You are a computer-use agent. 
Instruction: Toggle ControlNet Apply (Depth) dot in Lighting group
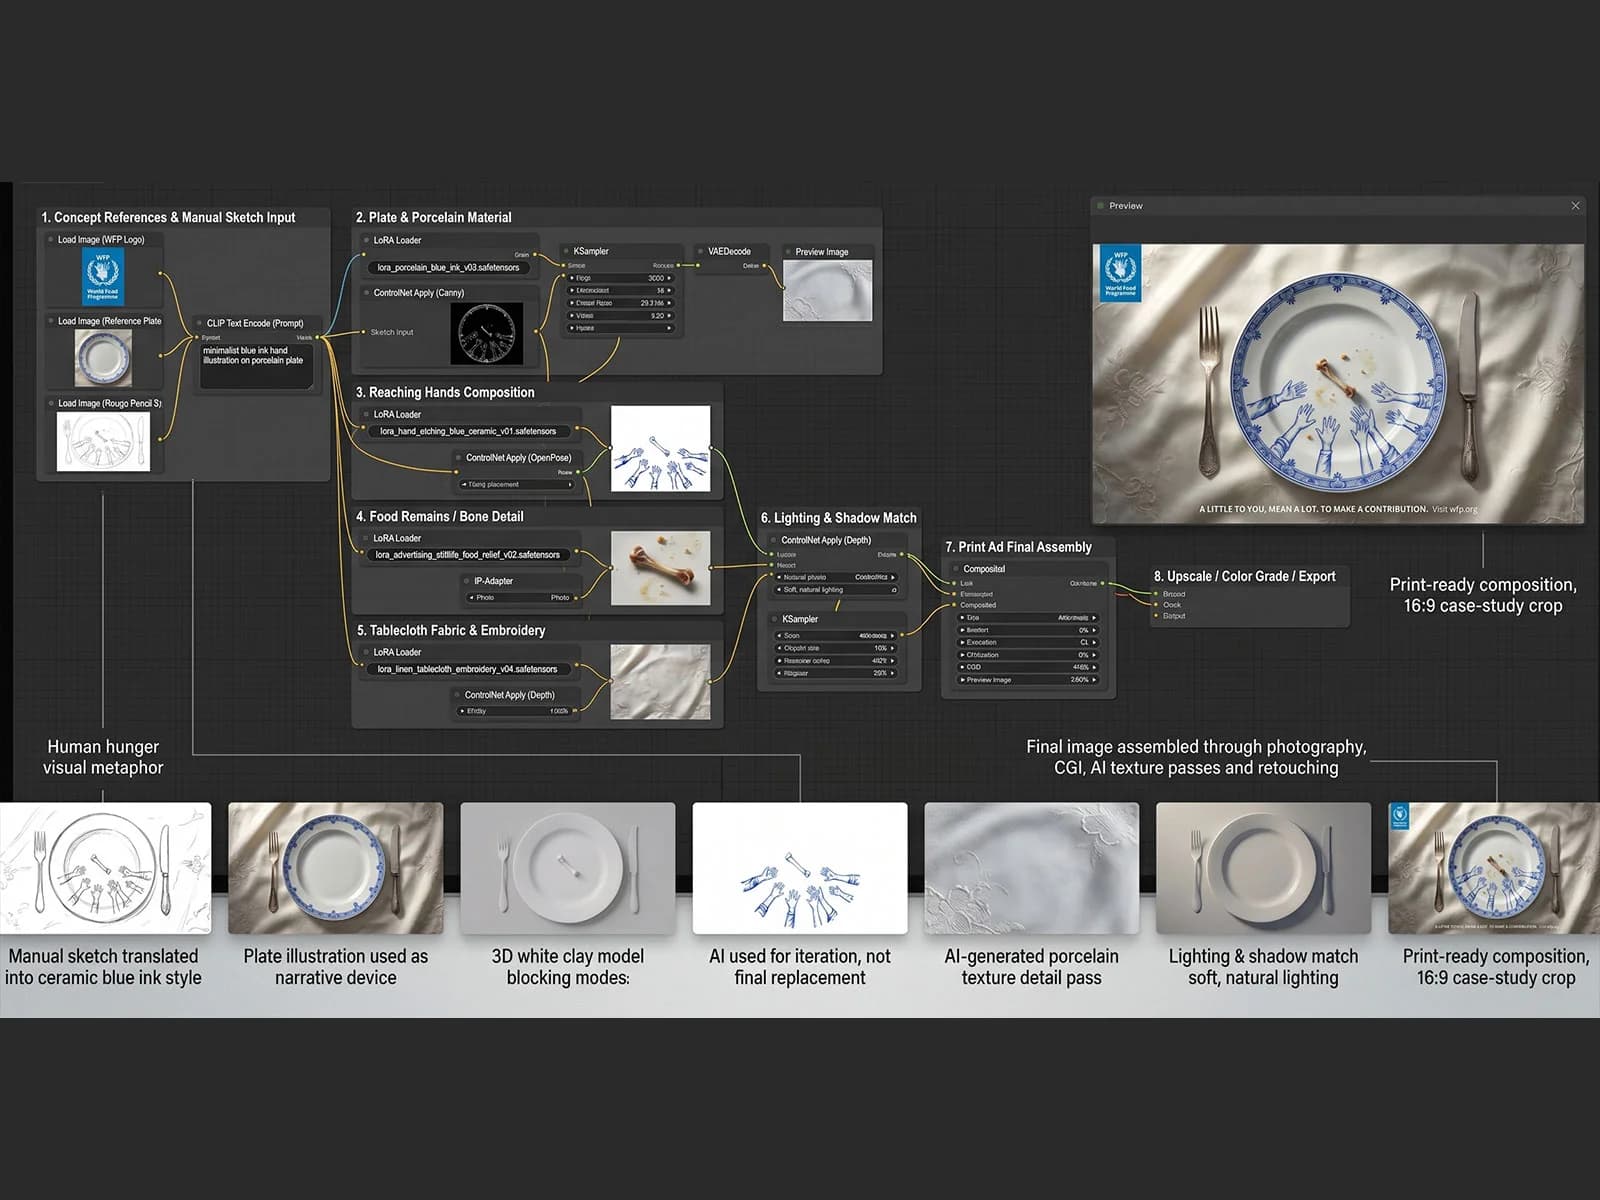pos(773,540)
